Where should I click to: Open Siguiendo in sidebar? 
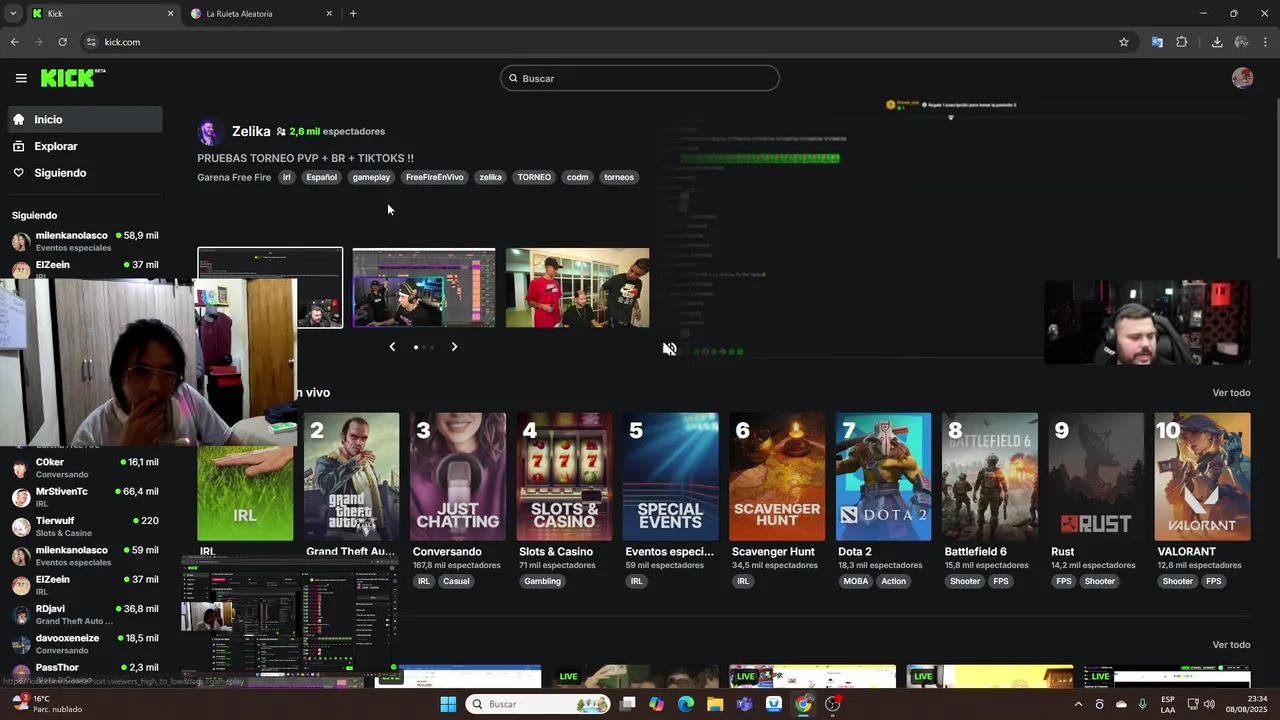[x=86, y=173]
